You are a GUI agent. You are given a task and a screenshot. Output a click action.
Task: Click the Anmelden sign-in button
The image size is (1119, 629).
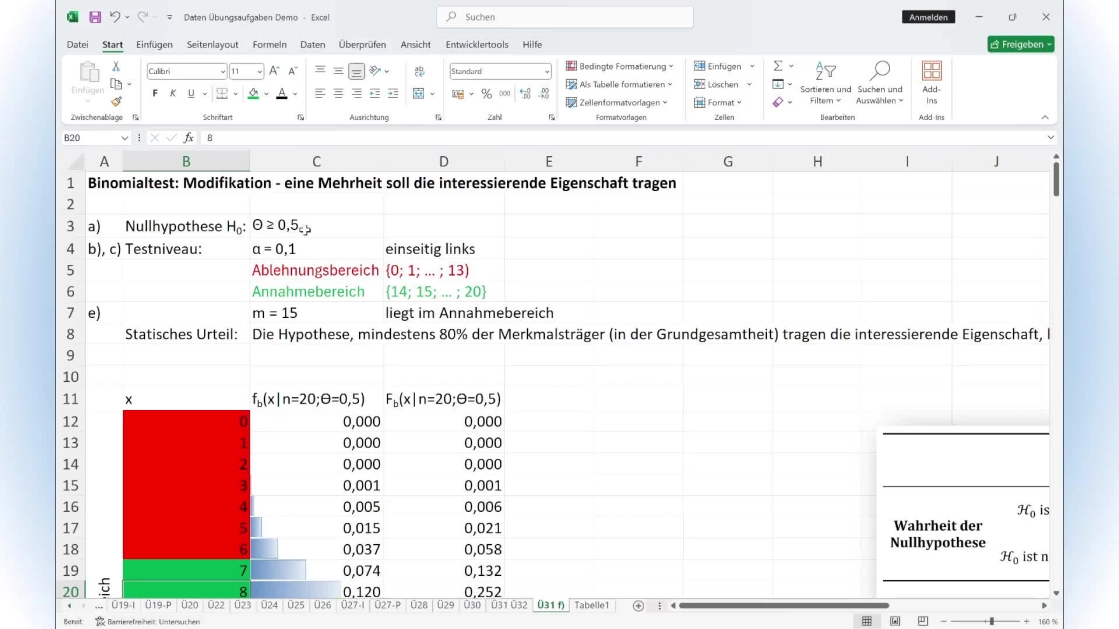click(x=928, y=17)
